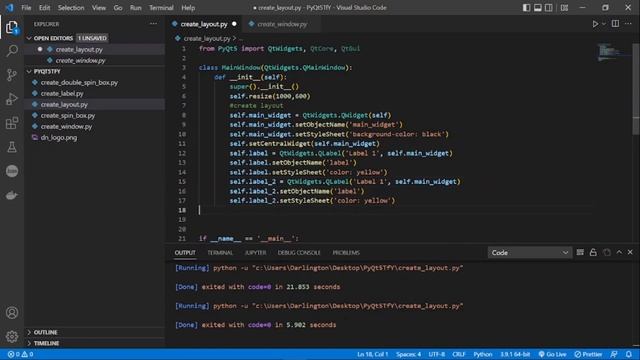This screenshot has height=360, width=640.
Task: Open the Accounts menu icon
Action: [12, 313]
